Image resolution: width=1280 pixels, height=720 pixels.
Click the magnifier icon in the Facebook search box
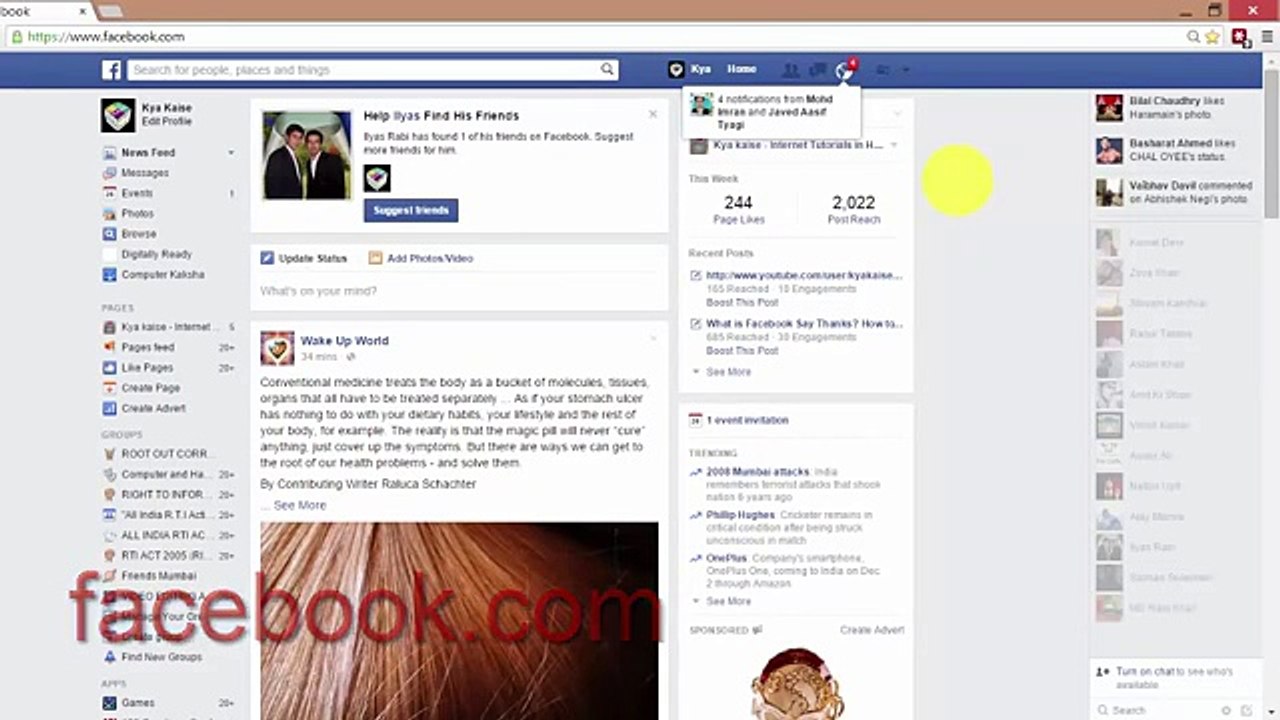tap(607, 70)
